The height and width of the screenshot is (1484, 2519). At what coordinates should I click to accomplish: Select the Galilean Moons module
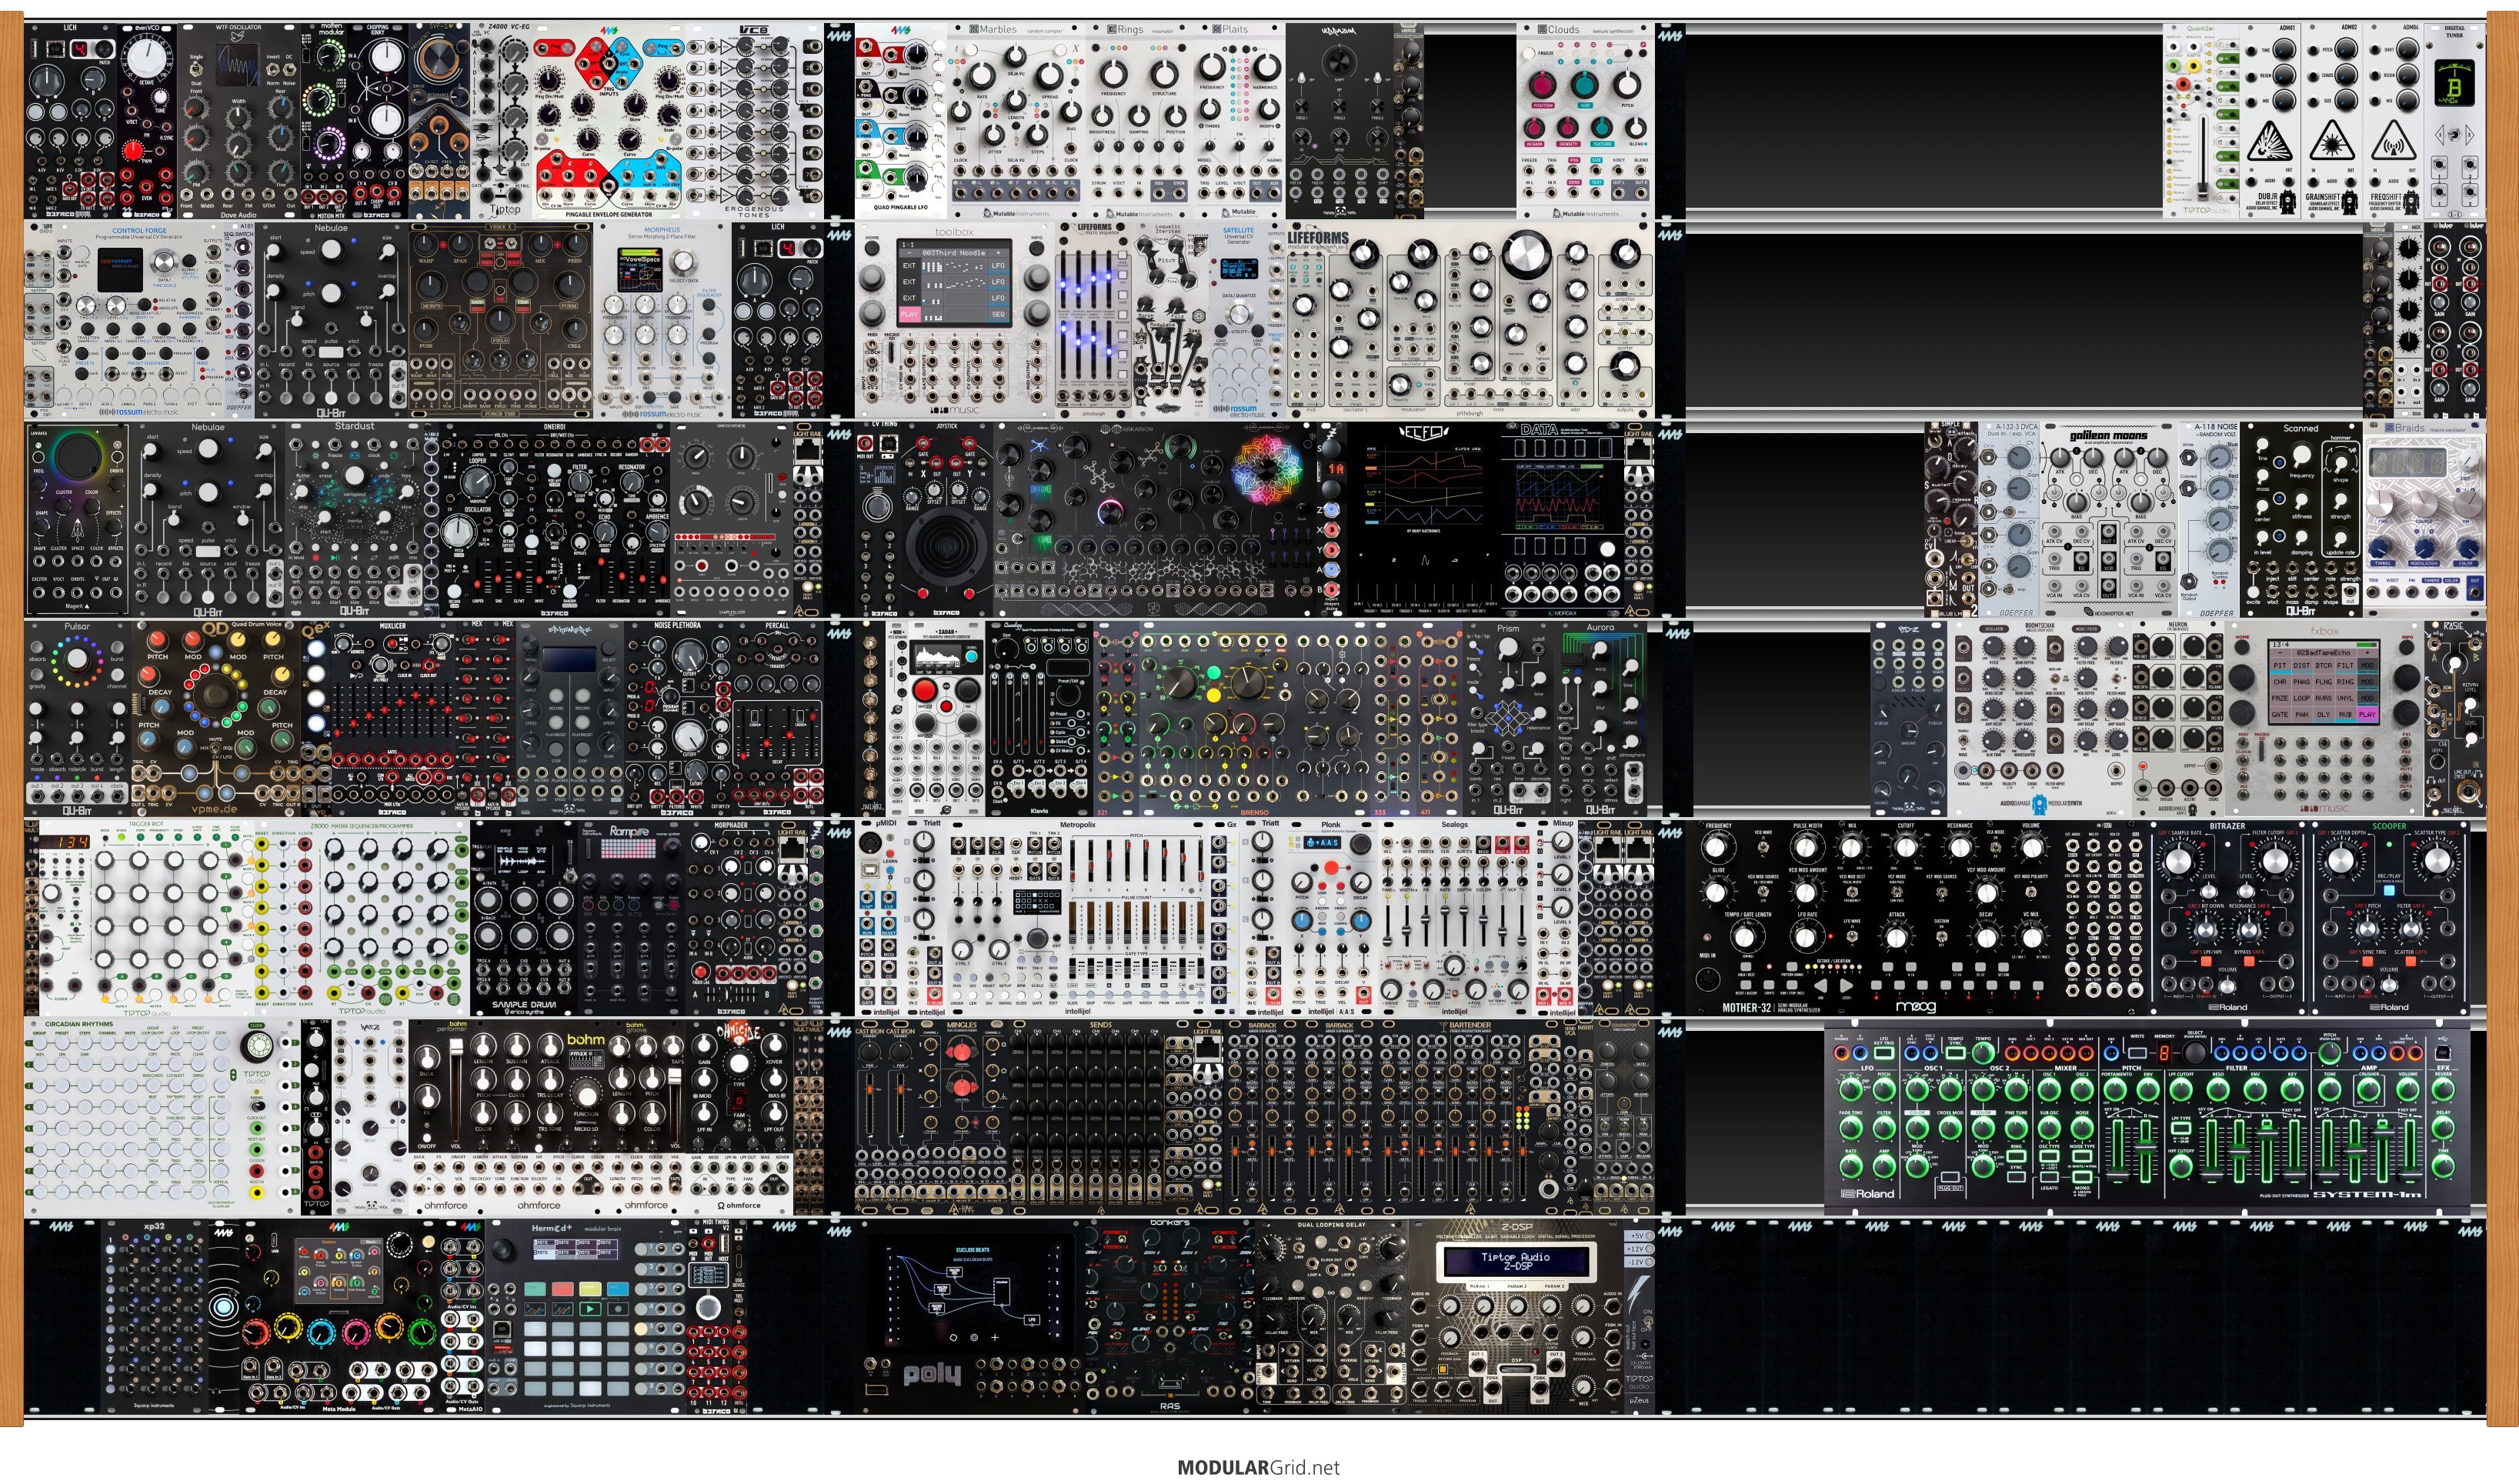pyautogui.click(x=2109, y=519)
